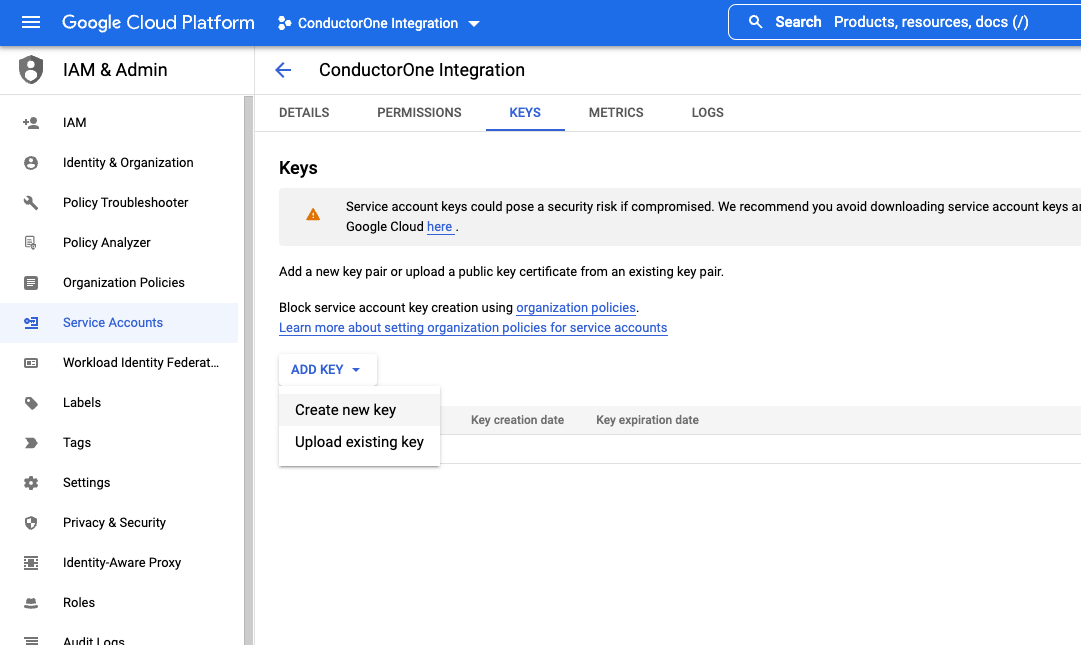This screenshot has height=645, width=1081.
Task: Open the ConductorOne Integration project selector
Action: coord(378,23)
